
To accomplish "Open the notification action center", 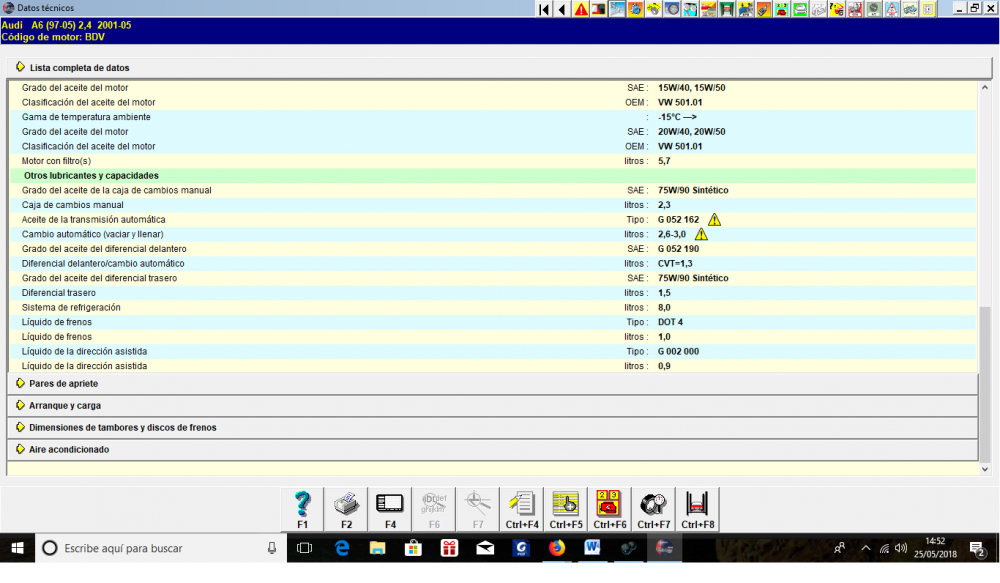I will pyautogui.click(x=977, y=548).
